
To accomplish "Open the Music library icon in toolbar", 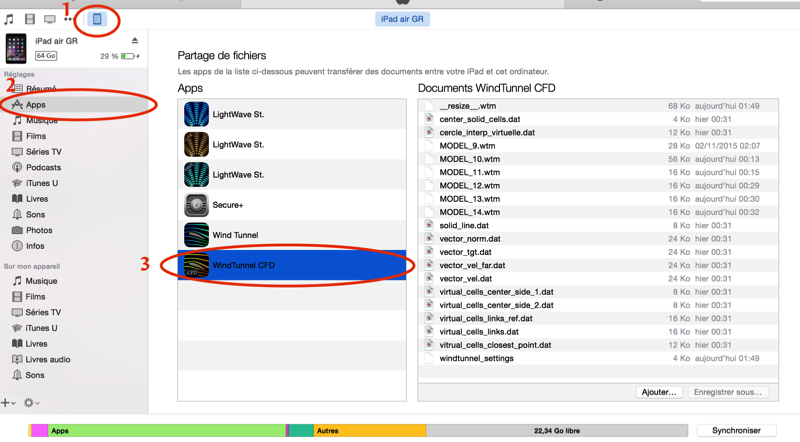I will click(x=9, y=19).
